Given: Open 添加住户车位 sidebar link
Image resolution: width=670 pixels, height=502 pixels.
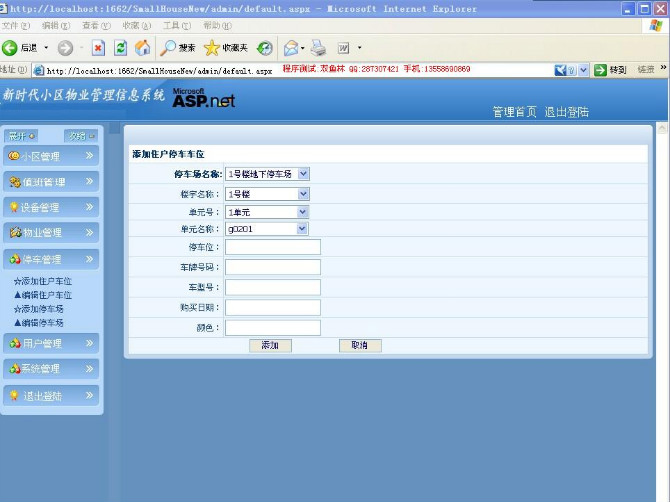Looking at the screenshot, I should click(43, 281).
